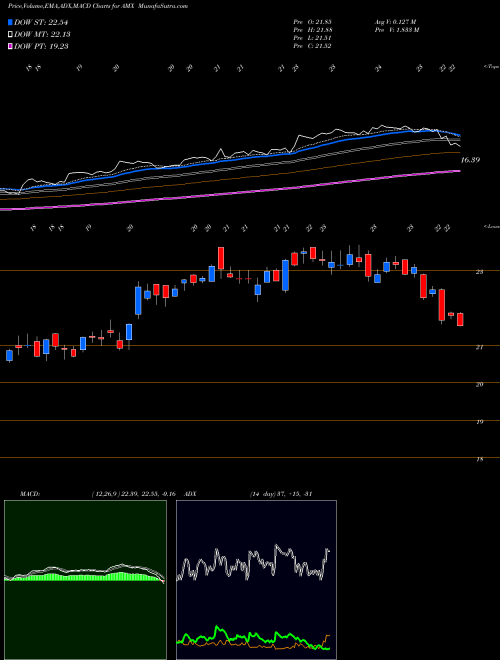Click the magenta DOW PT legend swatch
The width and height of the screenshot is (500, 660).
click(x=10, y=46)
